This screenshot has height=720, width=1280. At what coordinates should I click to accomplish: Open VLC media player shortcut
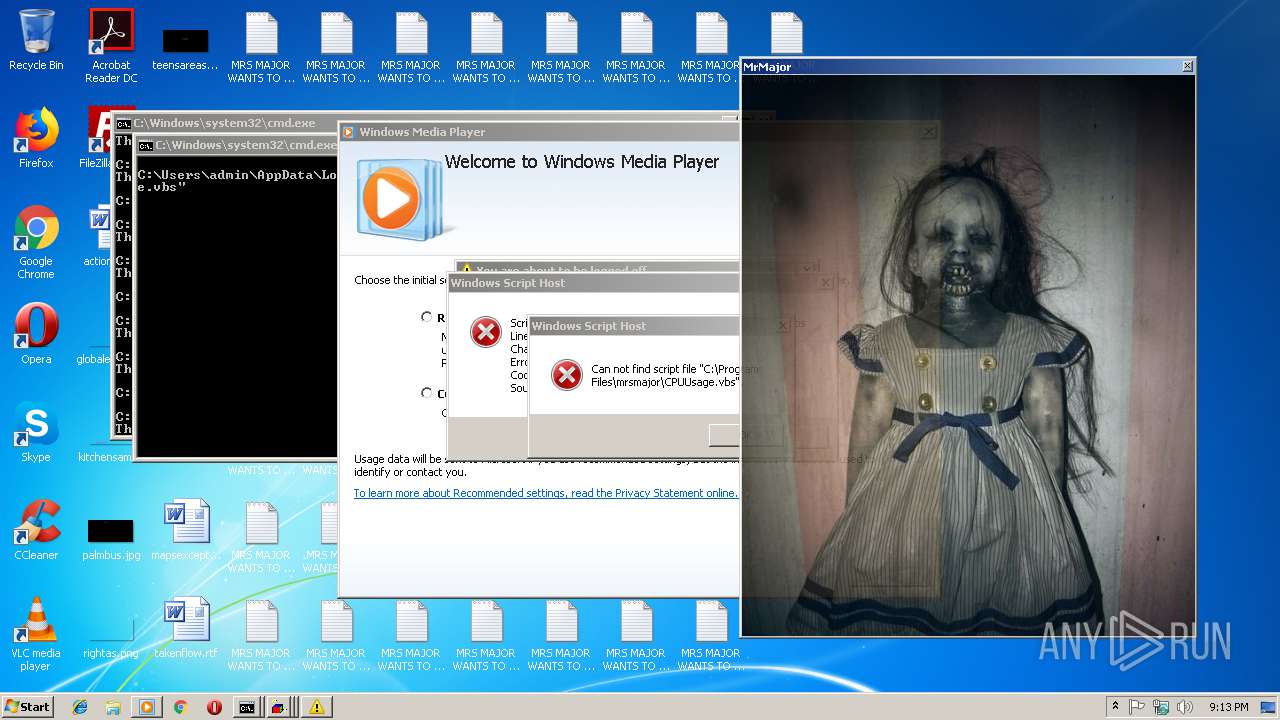(36, 634)
